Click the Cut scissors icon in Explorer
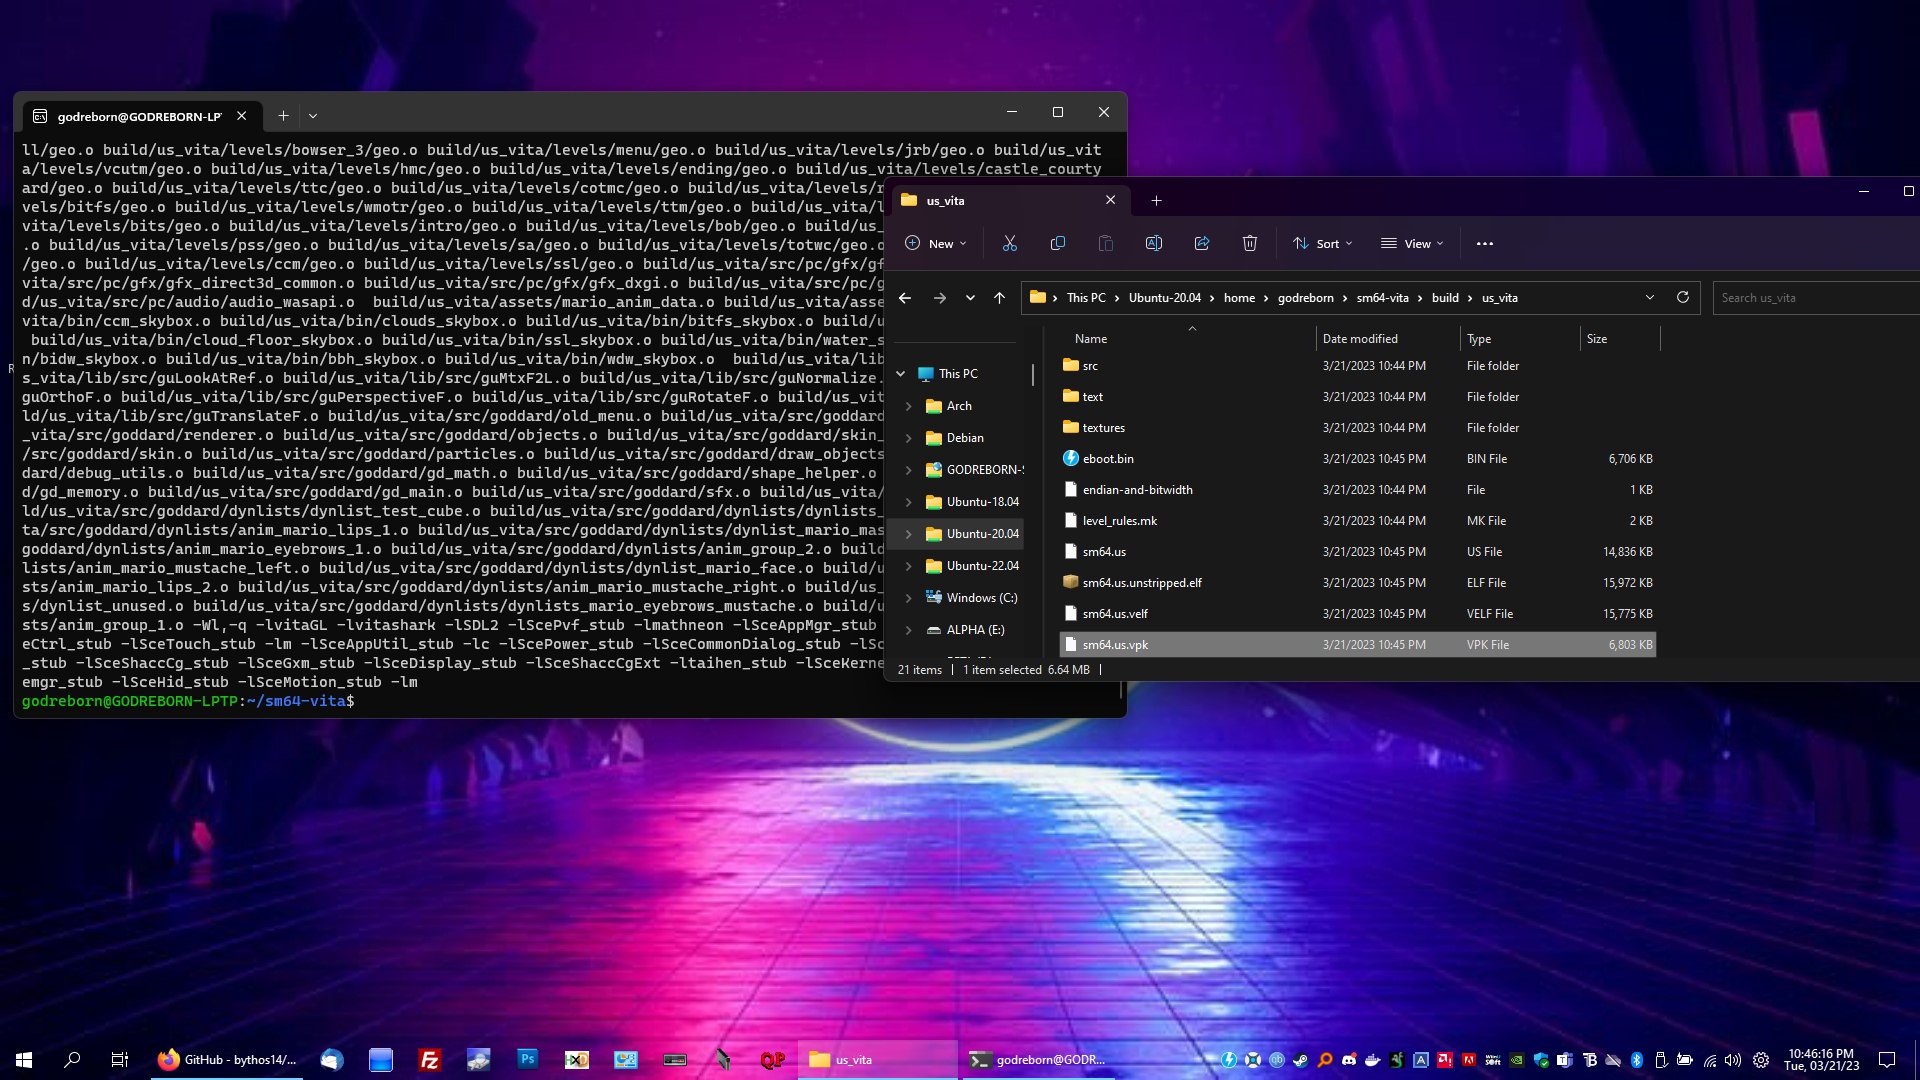 coord(1010,243)
